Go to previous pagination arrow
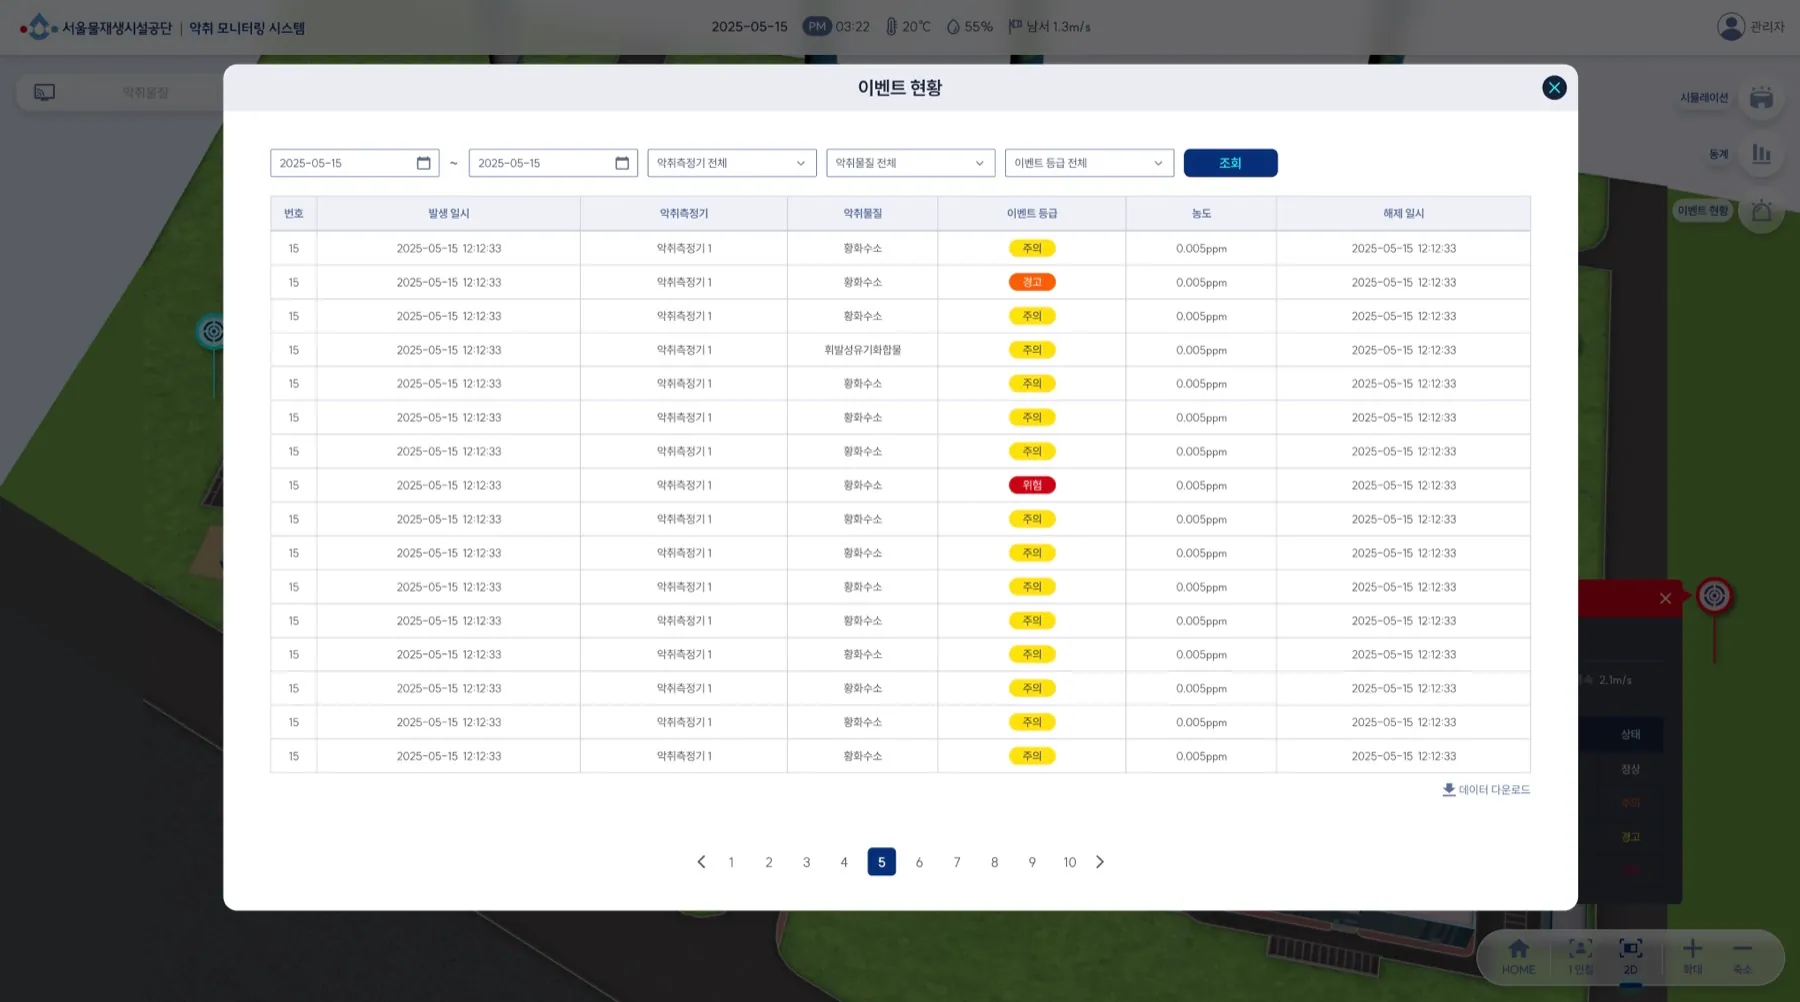 (x=701, y=862)
